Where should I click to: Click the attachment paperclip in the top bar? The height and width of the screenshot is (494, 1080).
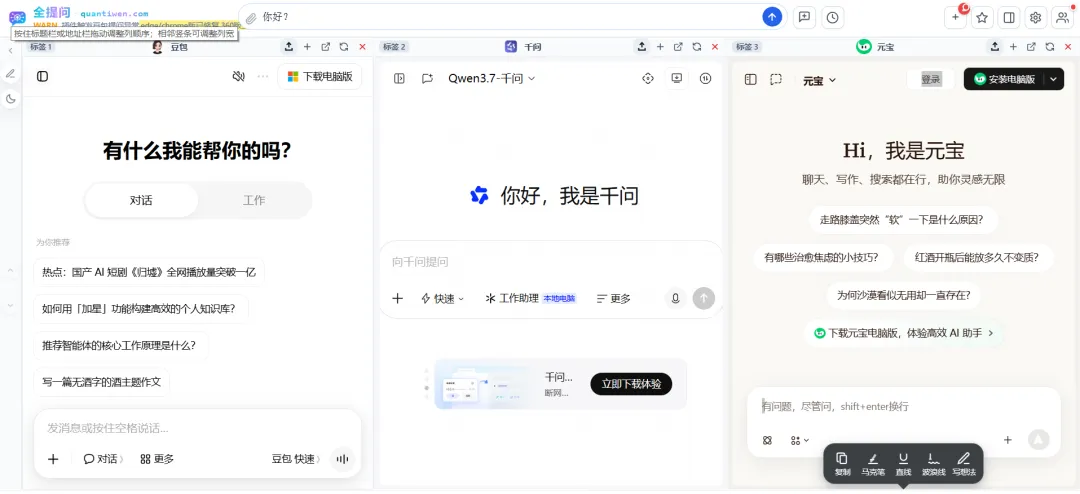251,18
